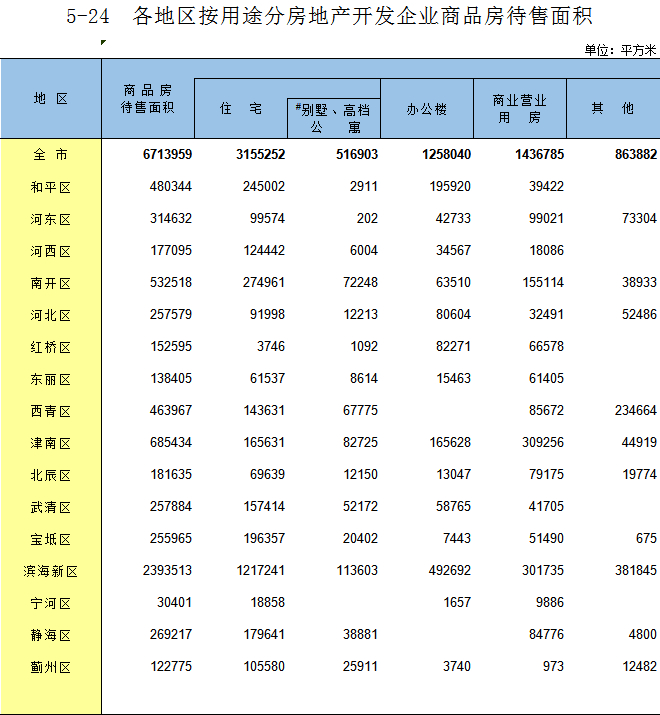Viewport: 660px width, 715px height.
Task: Select the cell with value 516903
Action: 357,154
